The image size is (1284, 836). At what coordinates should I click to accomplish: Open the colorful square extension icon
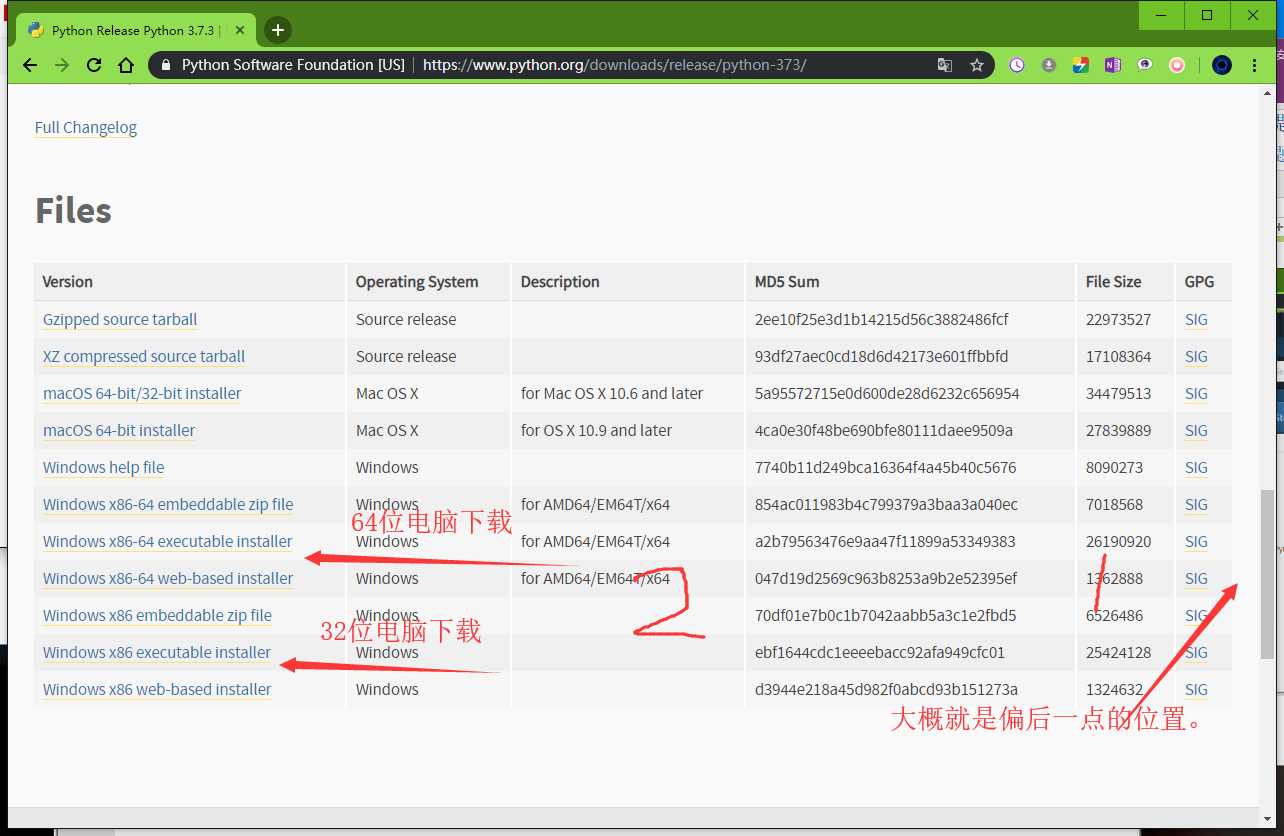(1081, 65)
